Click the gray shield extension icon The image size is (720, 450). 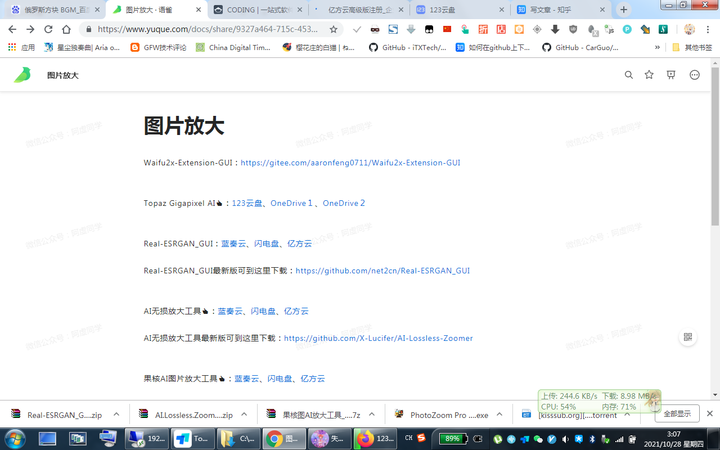coord(573,29)
